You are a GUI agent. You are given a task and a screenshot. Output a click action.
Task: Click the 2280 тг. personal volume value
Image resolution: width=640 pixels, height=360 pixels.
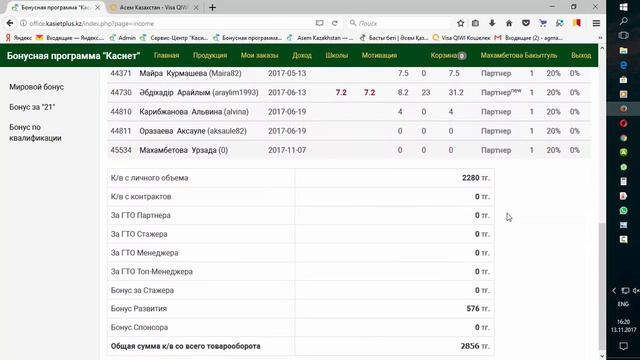click(476, 178)
